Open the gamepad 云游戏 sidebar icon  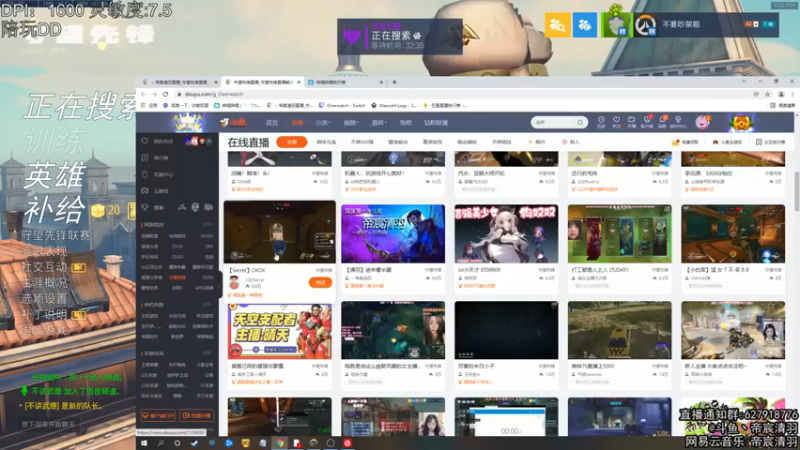click(145, 191)
